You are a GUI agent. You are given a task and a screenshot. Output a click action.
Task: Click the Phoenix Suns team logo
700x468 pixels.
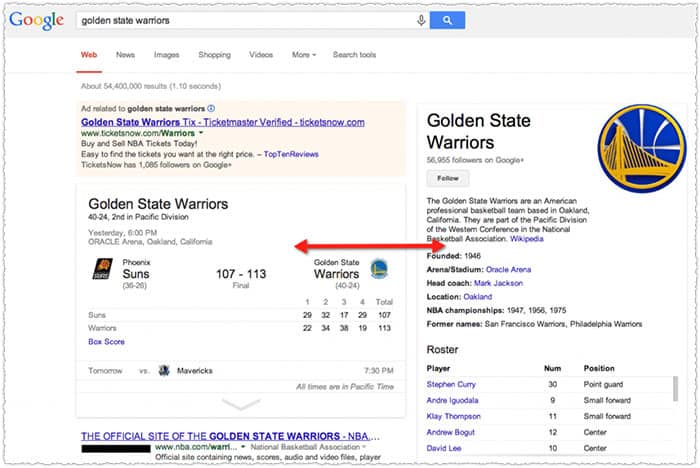(x=102, y=269)
